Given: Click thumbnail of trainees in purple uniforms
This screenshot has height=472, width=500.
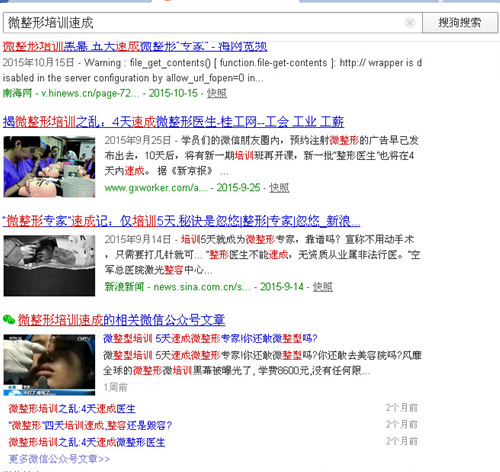Looking at the screenshot, I should (x=49, y=166).
